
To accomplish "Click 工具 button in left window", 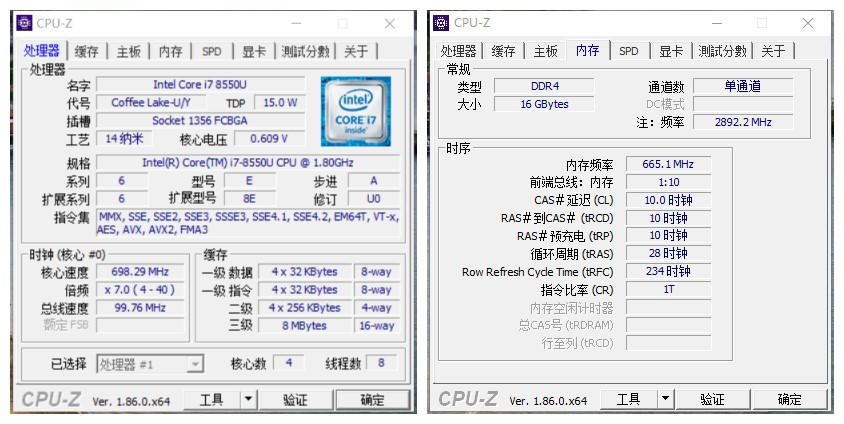I will pos(212,399).
